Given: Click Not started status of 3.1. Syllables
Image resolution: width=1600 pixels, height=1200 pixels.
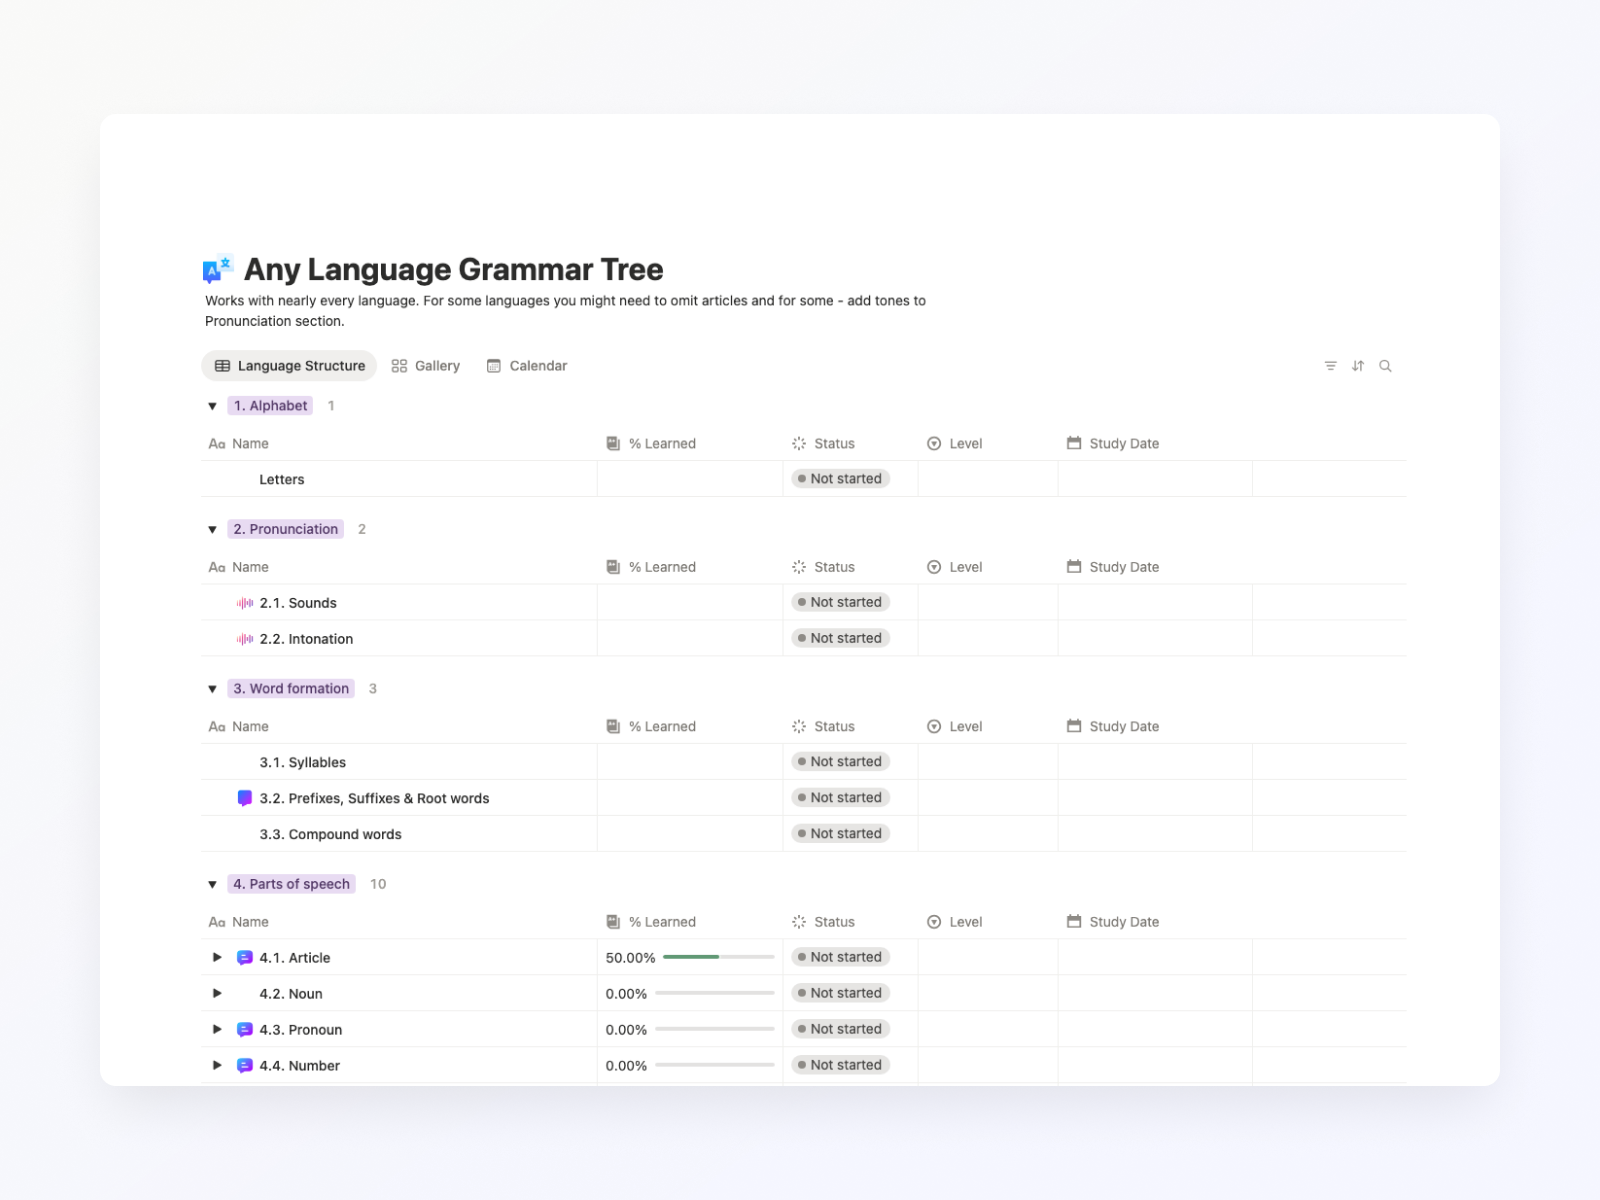Looking at the screenshot, I should (841, 762).
